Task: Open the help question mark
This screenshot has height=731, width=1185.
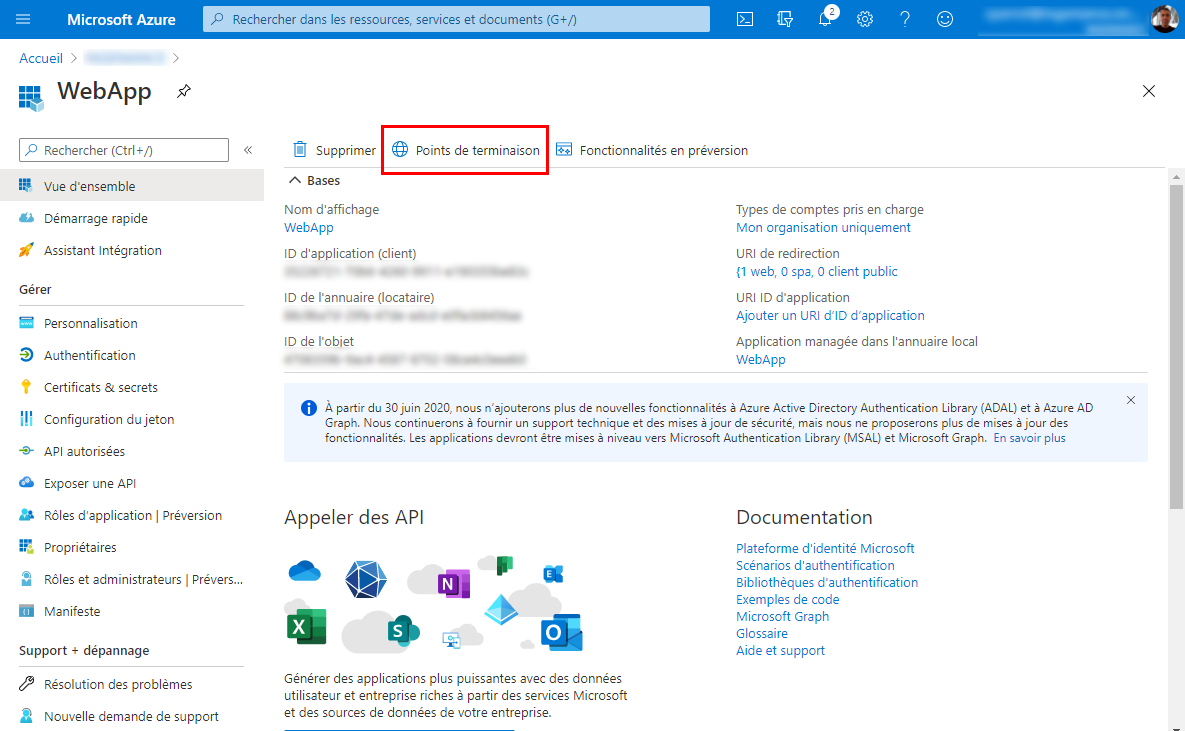Action: coord(905,19)
